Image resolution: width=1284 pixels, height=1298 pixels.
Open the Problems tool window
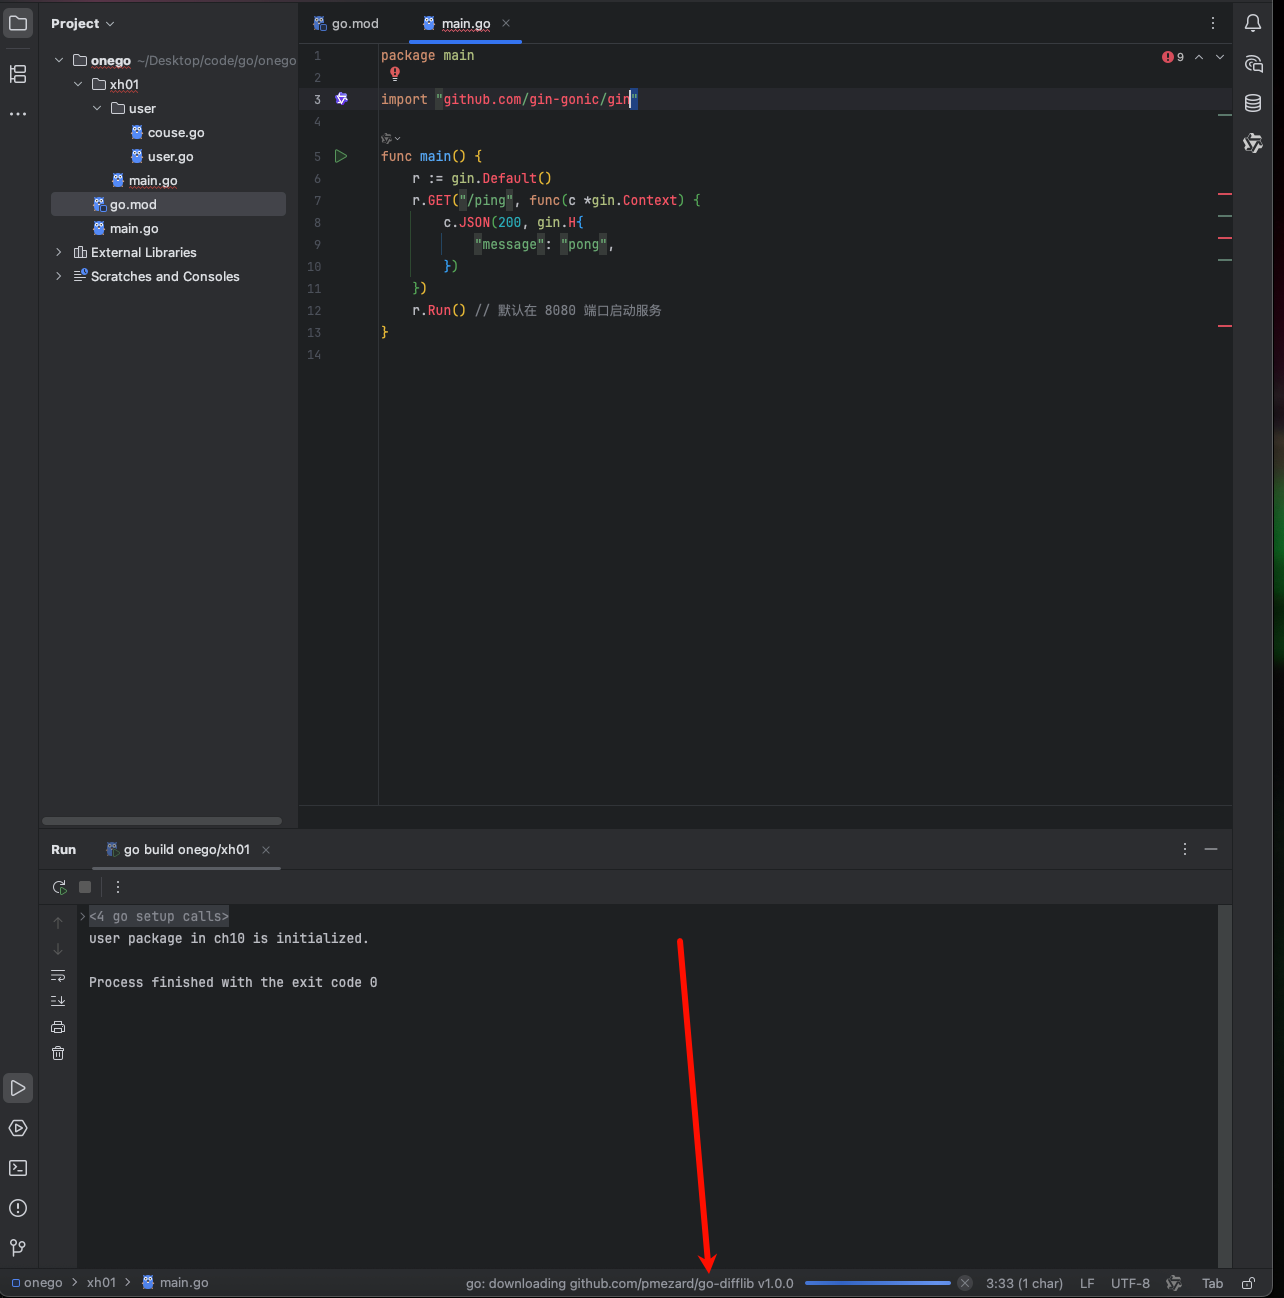tap(18, 1208)
